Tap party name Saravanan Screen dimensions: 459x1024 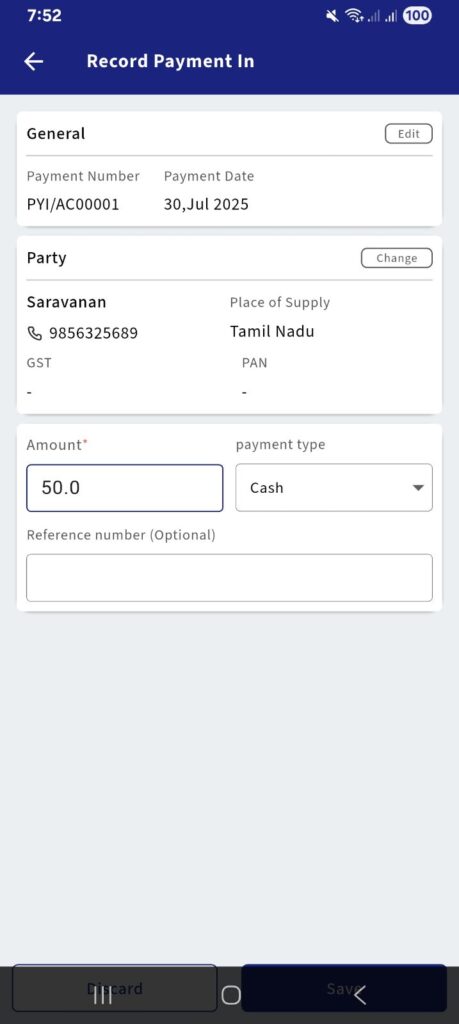pyautogui.click(x=67, y=302)
